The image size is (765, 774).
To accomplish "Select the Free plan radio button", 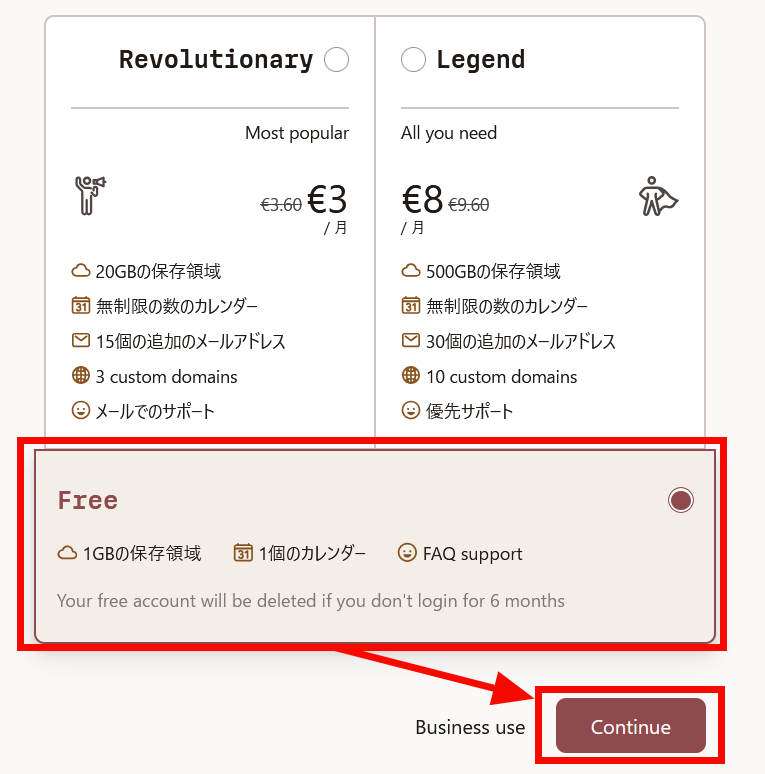I will (681, 500).
